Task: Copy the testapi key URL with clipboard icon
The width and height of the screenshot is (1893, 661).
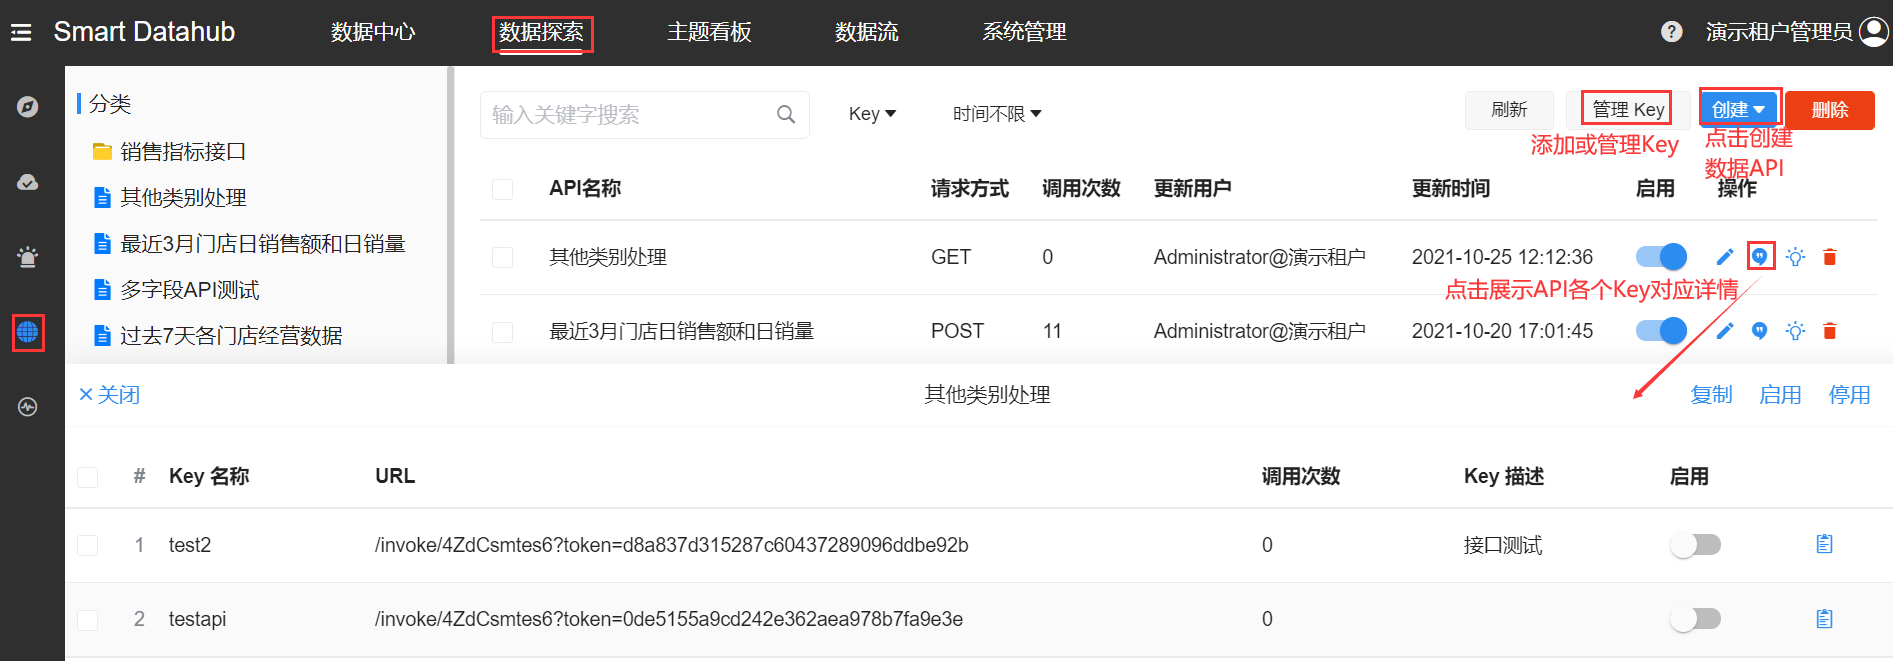Action: tap(1825, 619)
